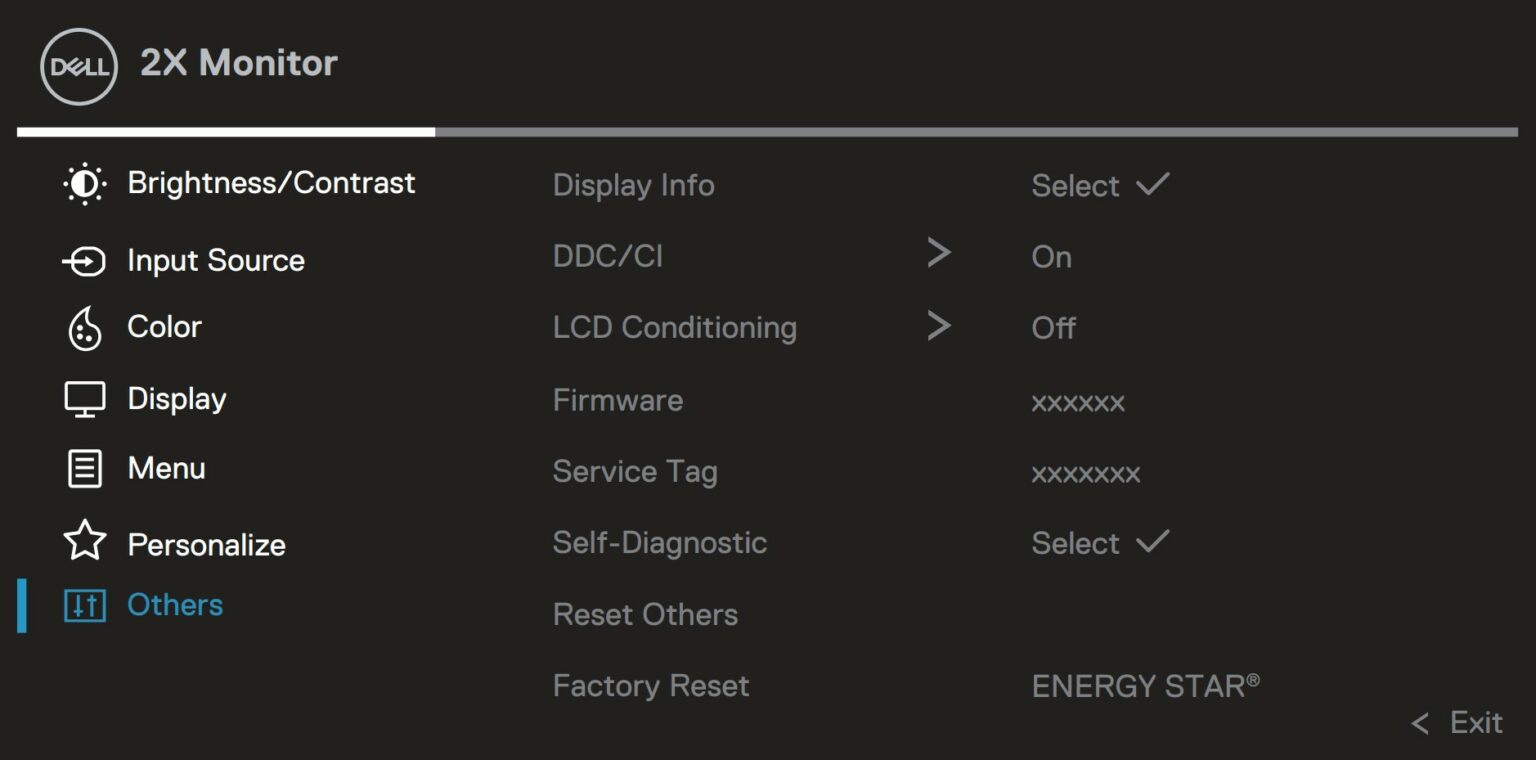Open Color settings via the droplet icon
This screenshot has height=760, width=1536.
[84, 327]
